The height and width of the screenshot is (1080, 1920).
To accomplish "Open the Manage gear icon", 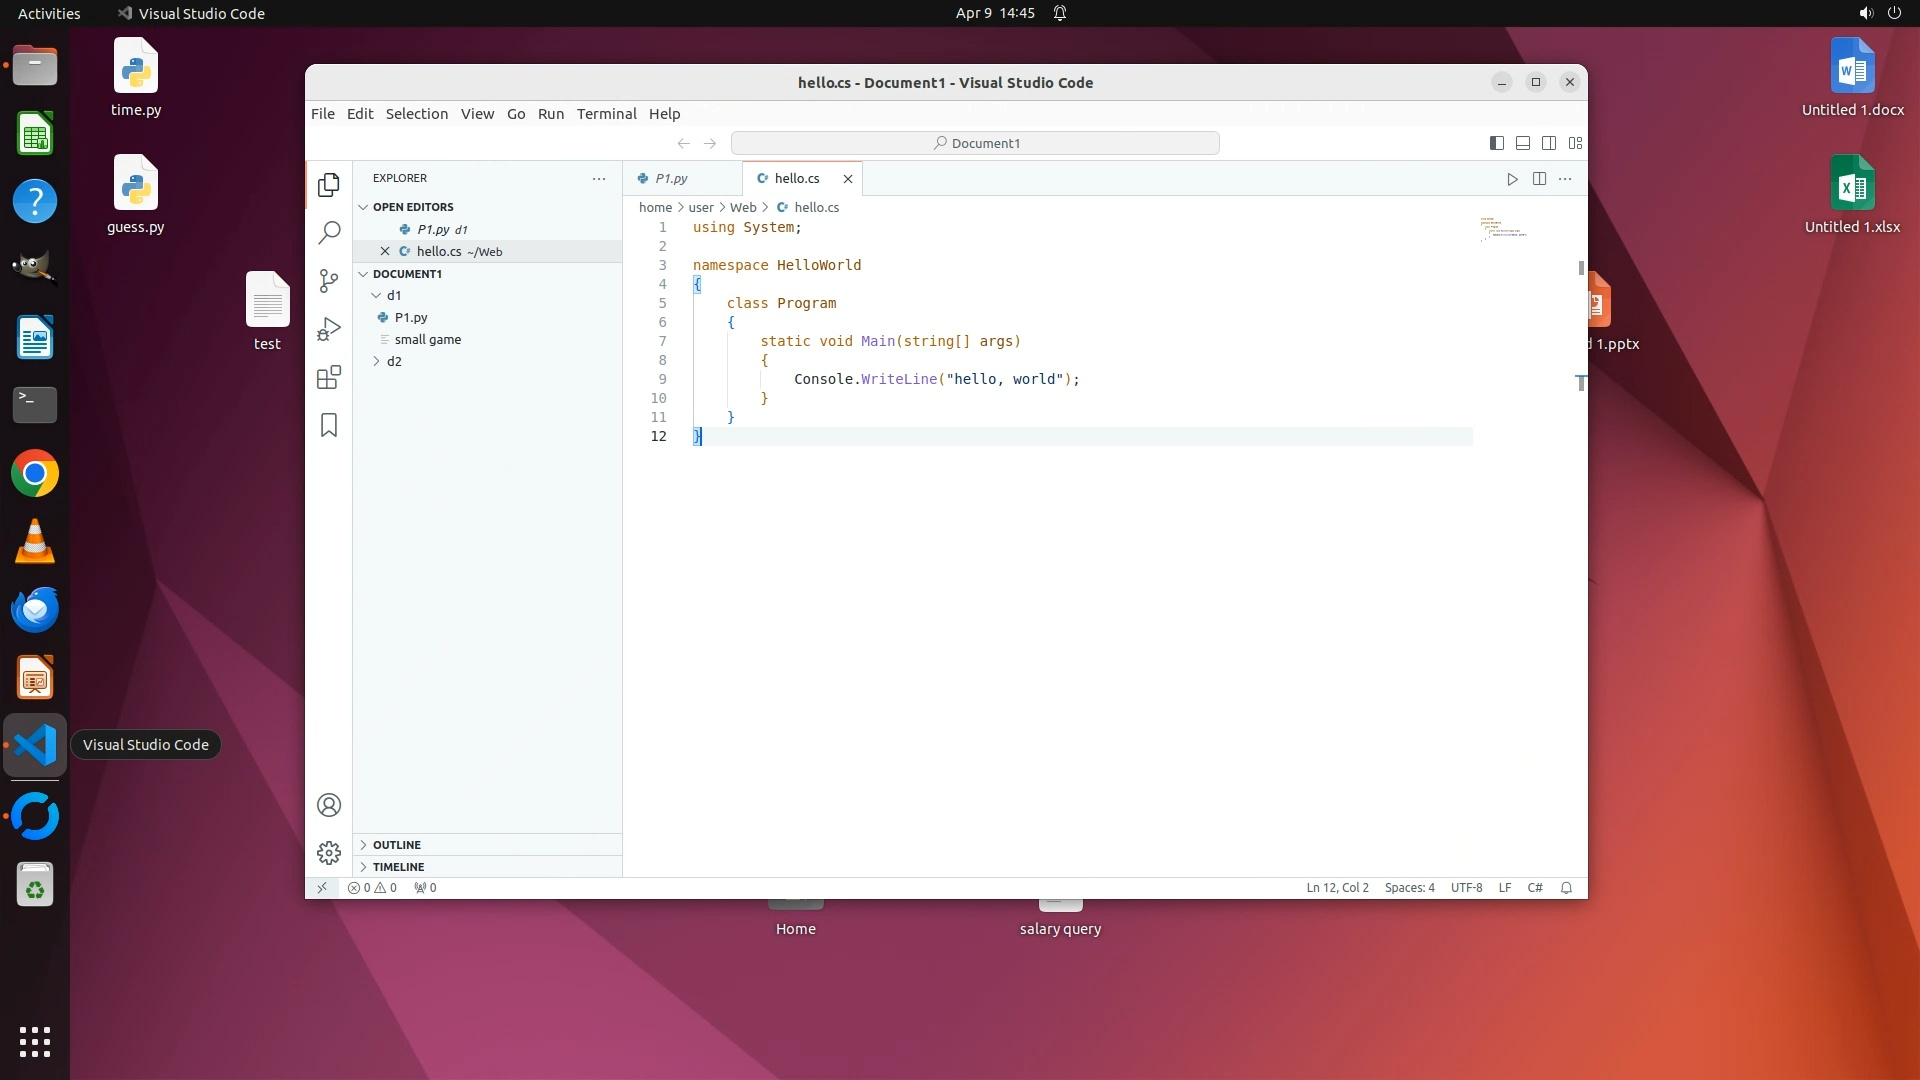I will 329,852.
